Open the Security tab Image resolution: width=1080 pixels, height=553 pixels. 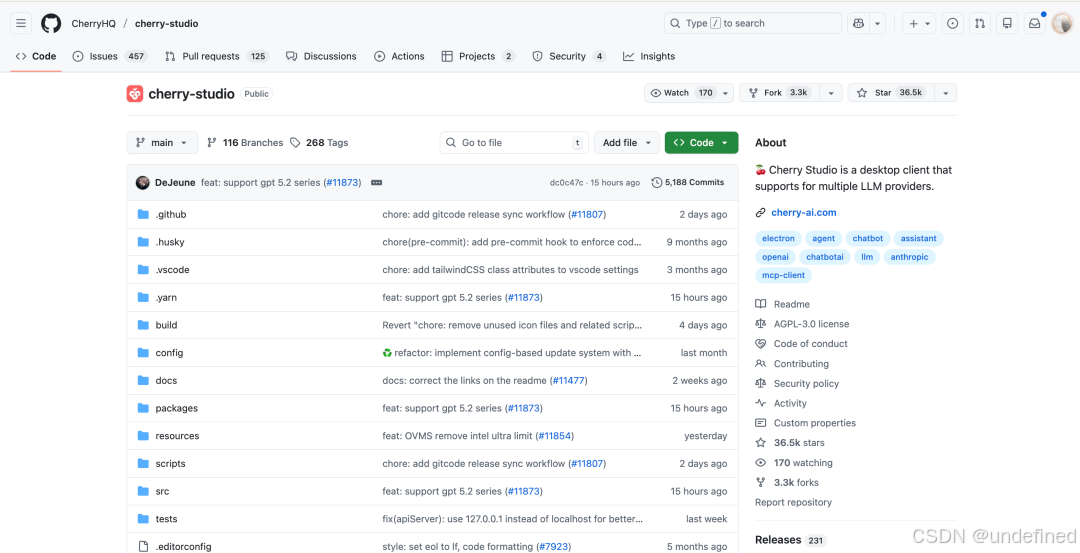(569, 56)
